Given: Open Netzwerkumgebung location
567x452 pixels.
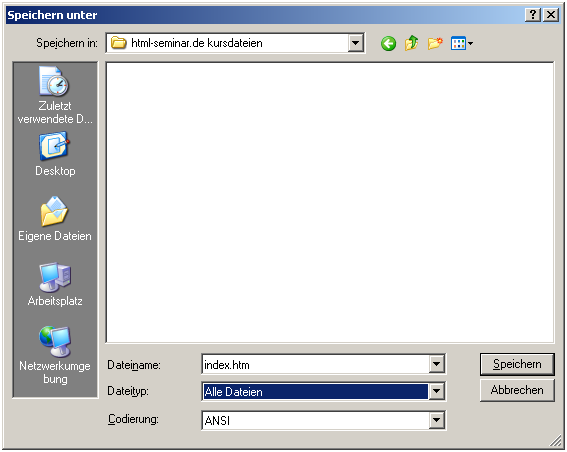Looking at the screenshot, I should tap(55, 356).
